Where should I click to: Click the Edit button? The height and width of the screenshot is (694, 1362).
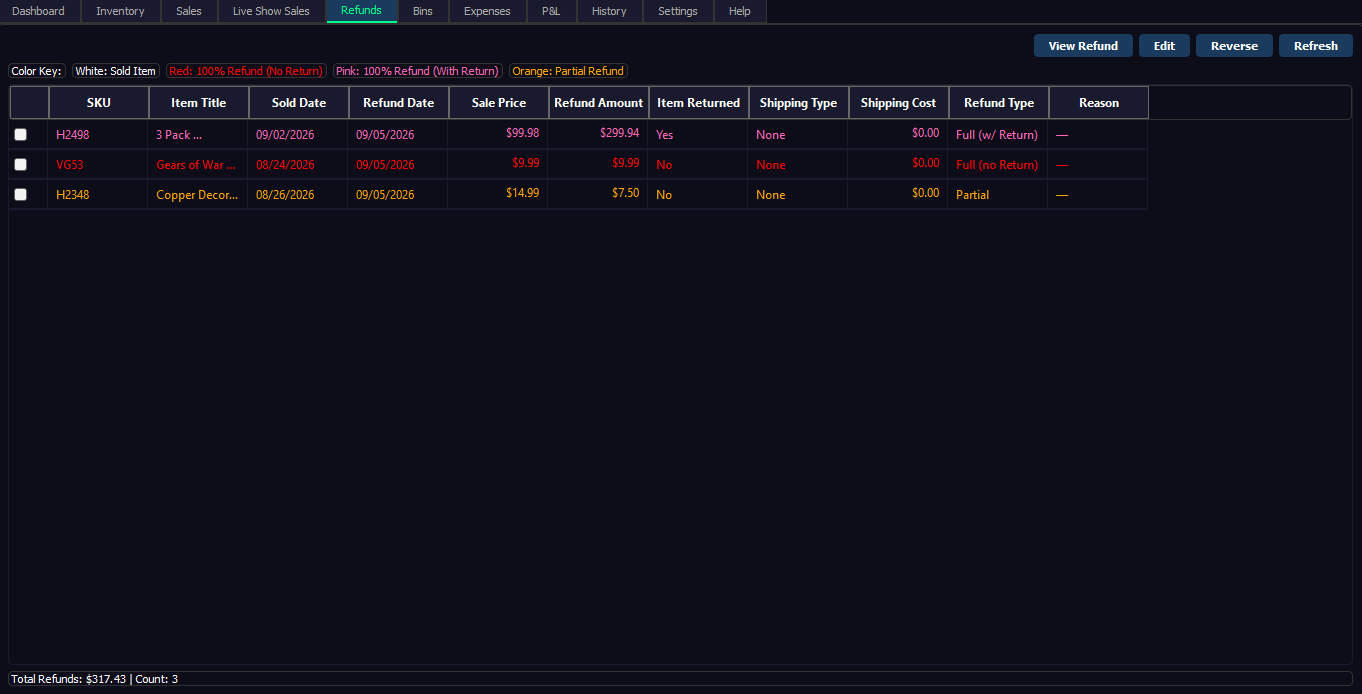[x=1164, y=46]
